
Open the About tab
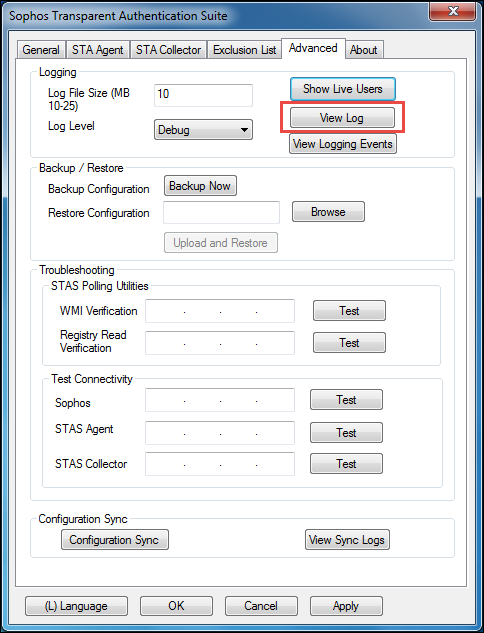[x=363, y=50]
